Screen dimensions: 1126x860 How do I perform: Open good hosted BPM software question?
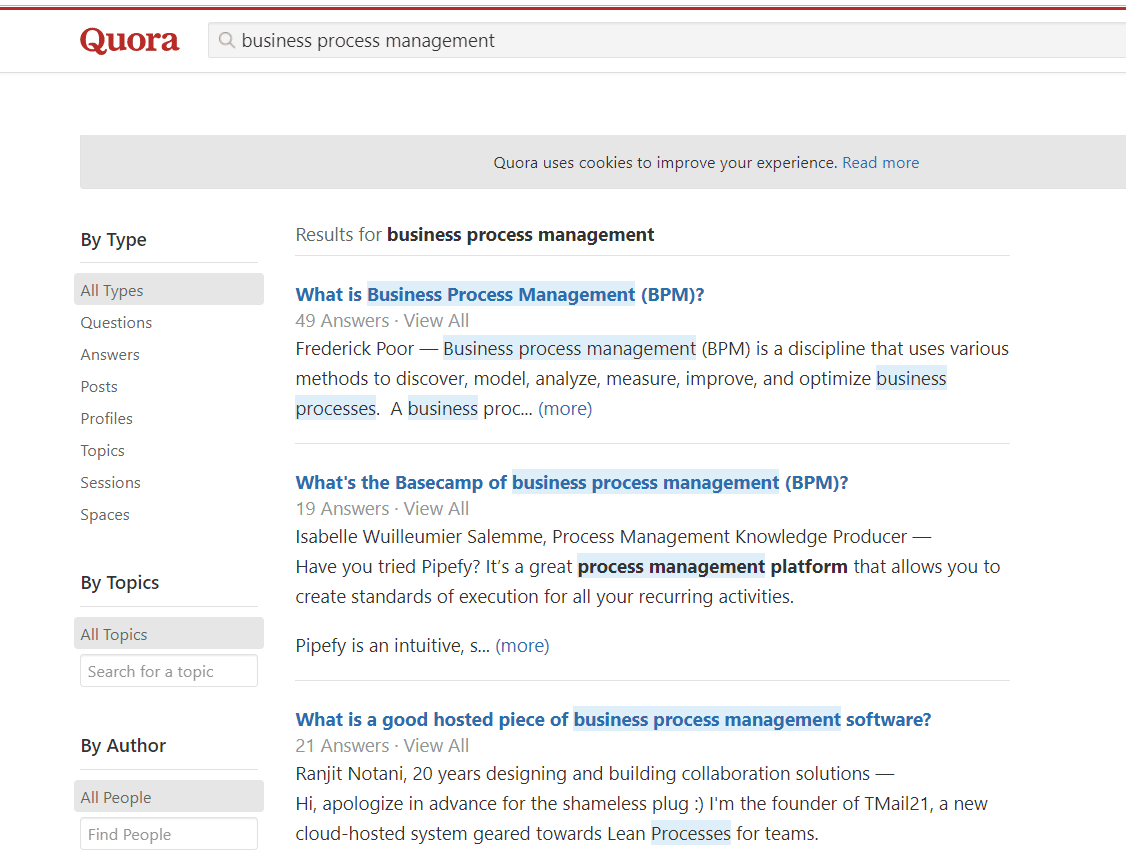(x=613, y=720)
